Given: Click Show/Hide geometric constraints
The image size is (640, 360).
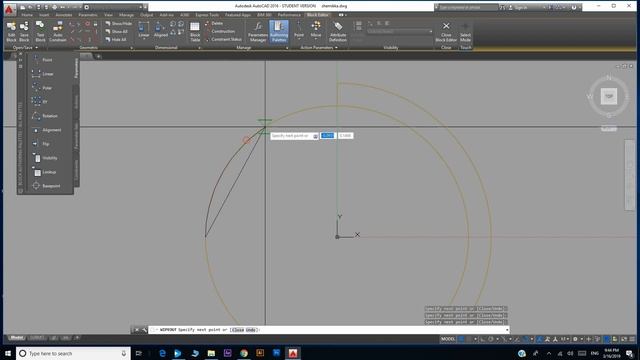Looking at the screenshot, I should tap(118, 24).
